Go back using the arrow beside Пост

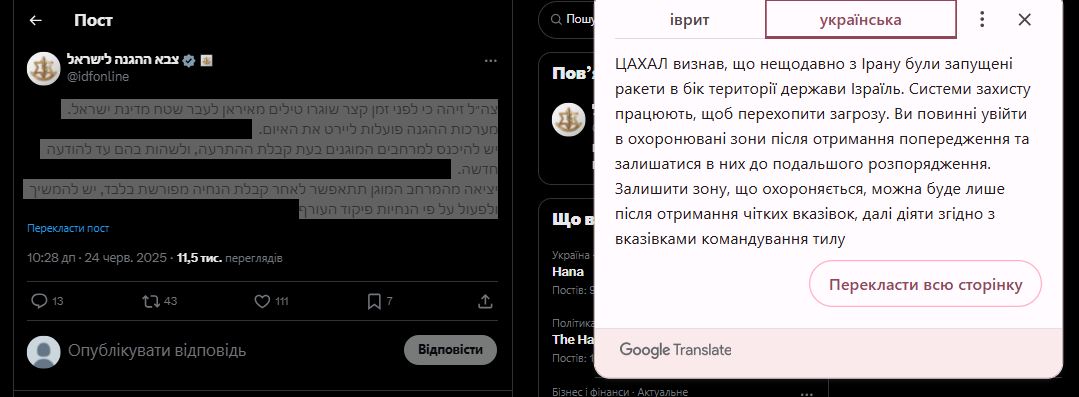pyautogui.click(x=35, y=21)
